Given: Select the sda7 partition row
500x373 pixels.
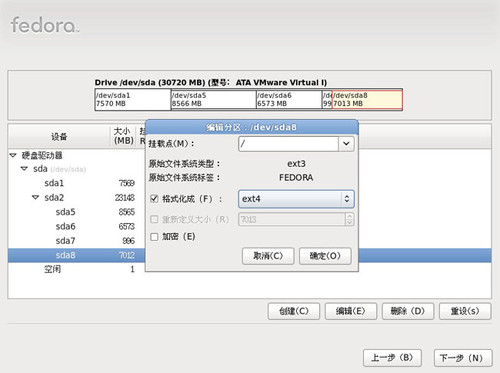Looking at the screenshot, I should click(77, 241).
